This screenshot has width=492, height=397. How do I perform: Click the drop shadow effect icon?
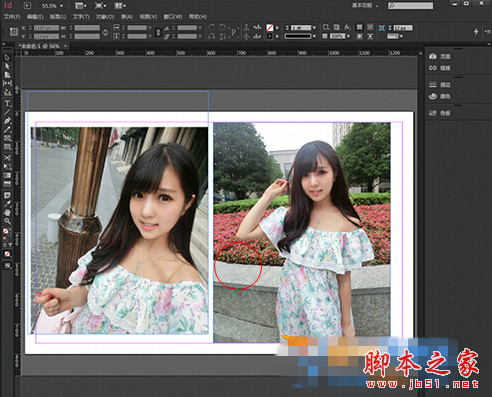click(337, 27)
